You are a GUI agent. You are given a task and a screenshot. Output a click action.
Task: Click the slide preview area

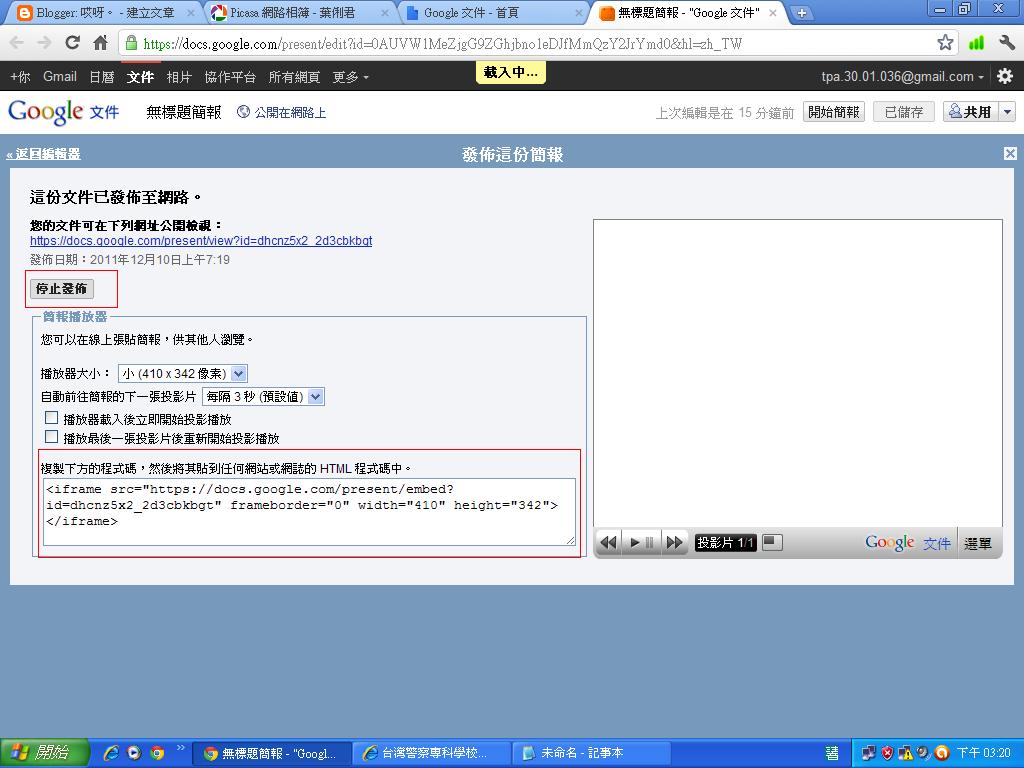point(797,373)
